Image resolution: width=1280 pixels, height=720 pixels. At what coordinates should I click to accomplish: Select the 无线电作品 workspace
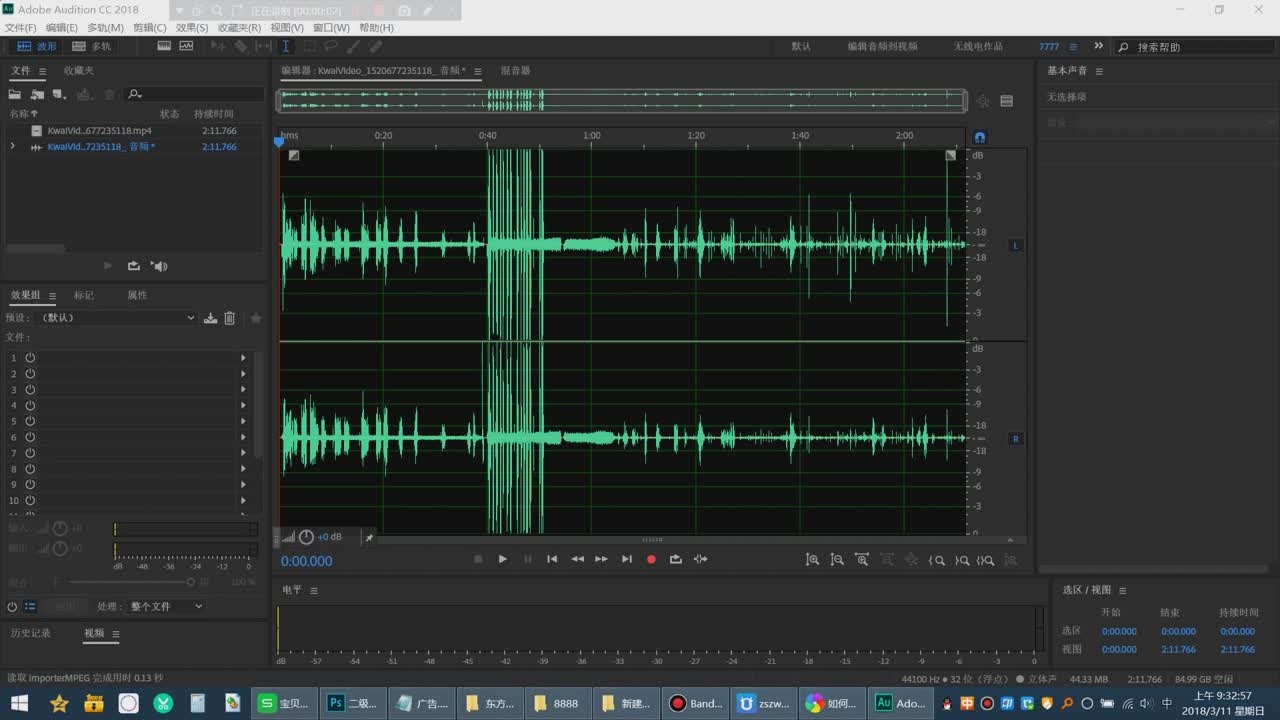(x=977, y=46)
